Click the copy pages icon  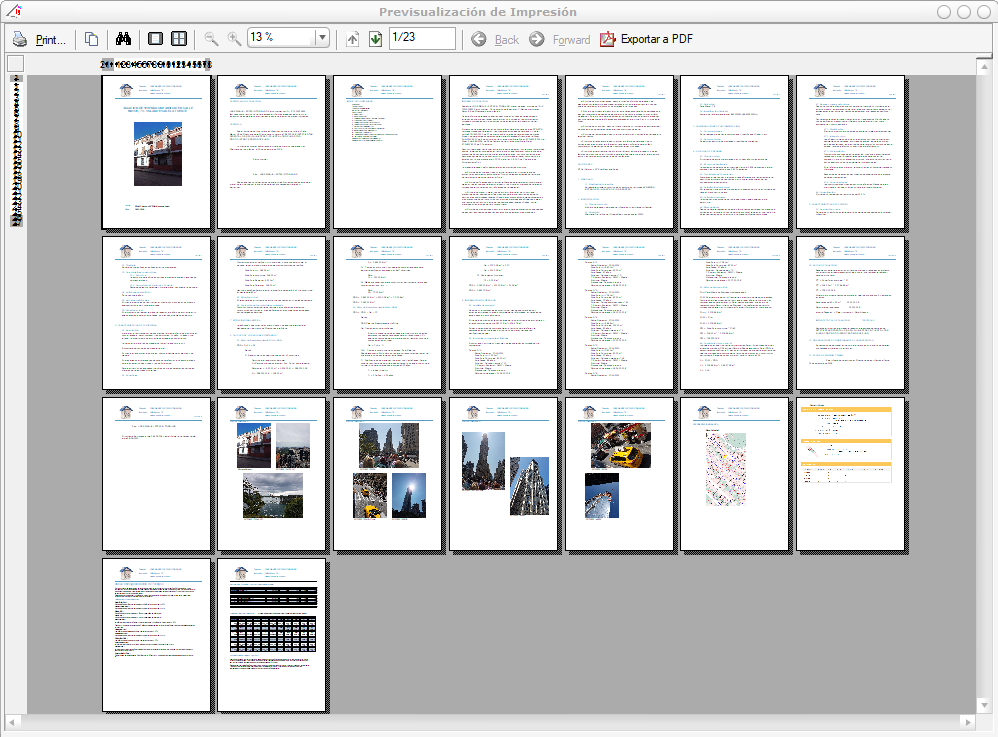[91, 39]
